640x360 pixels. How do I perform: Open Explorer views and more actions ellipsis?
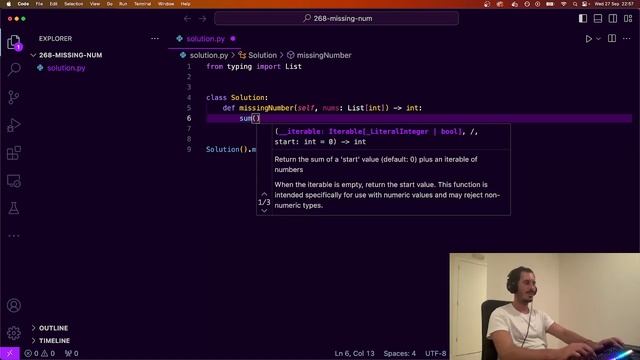155,38
